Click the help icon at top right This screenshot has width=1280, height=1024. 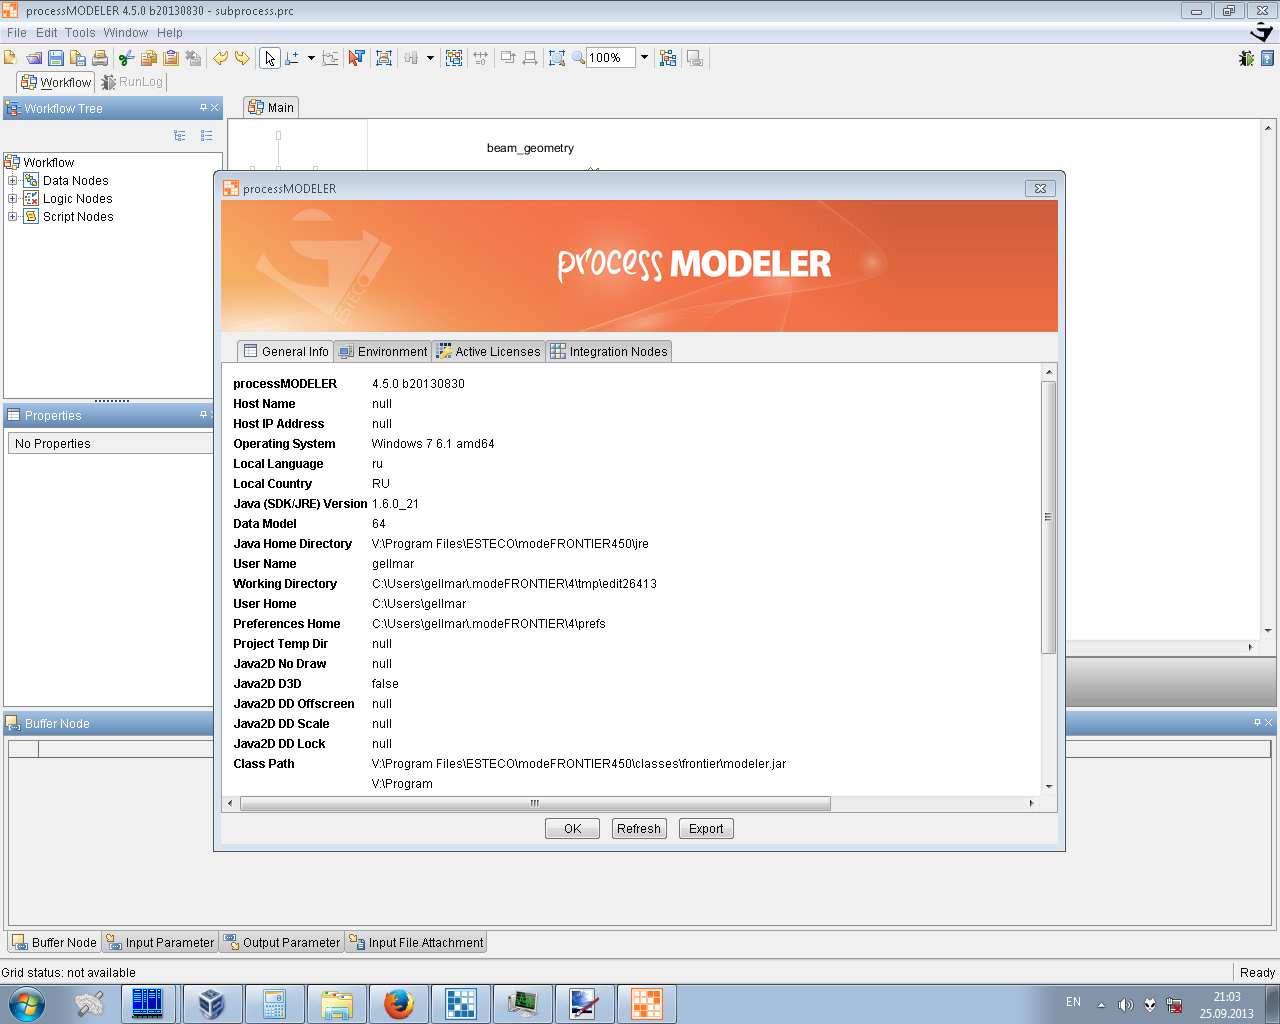(x=1268, y=58)
